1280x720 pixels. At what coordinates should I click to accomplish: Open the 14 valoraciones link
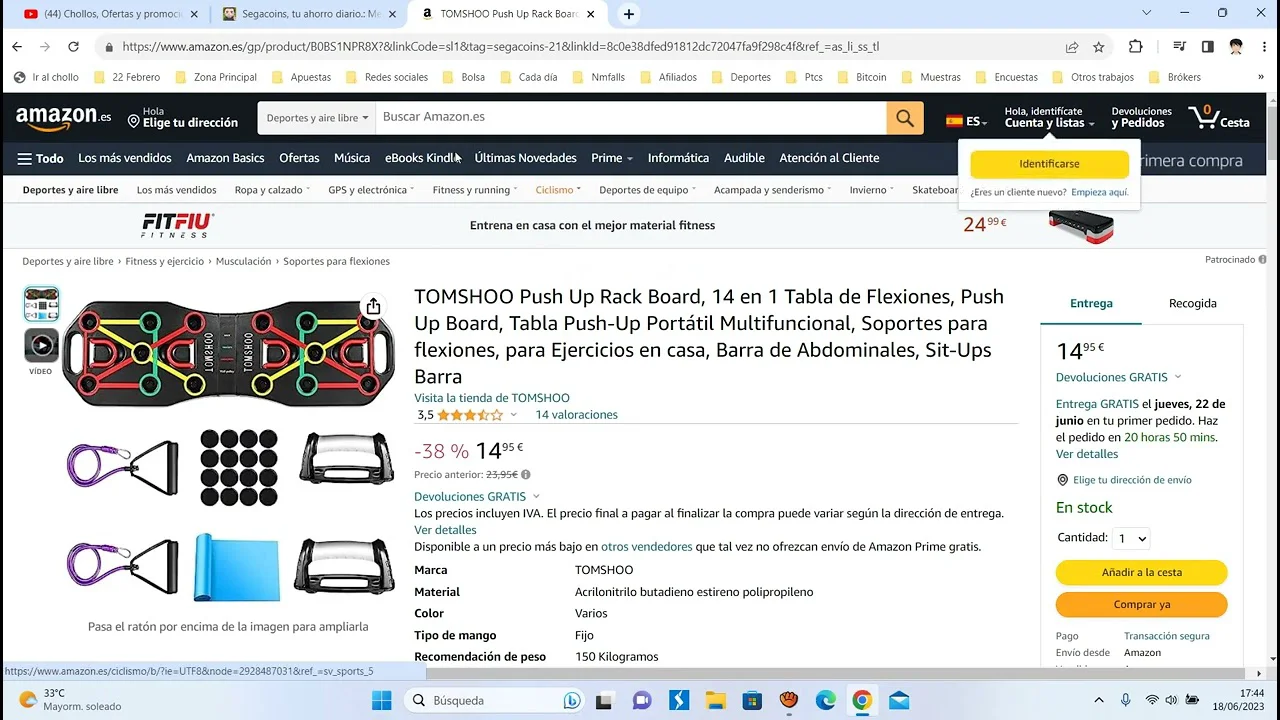point(576,415)
